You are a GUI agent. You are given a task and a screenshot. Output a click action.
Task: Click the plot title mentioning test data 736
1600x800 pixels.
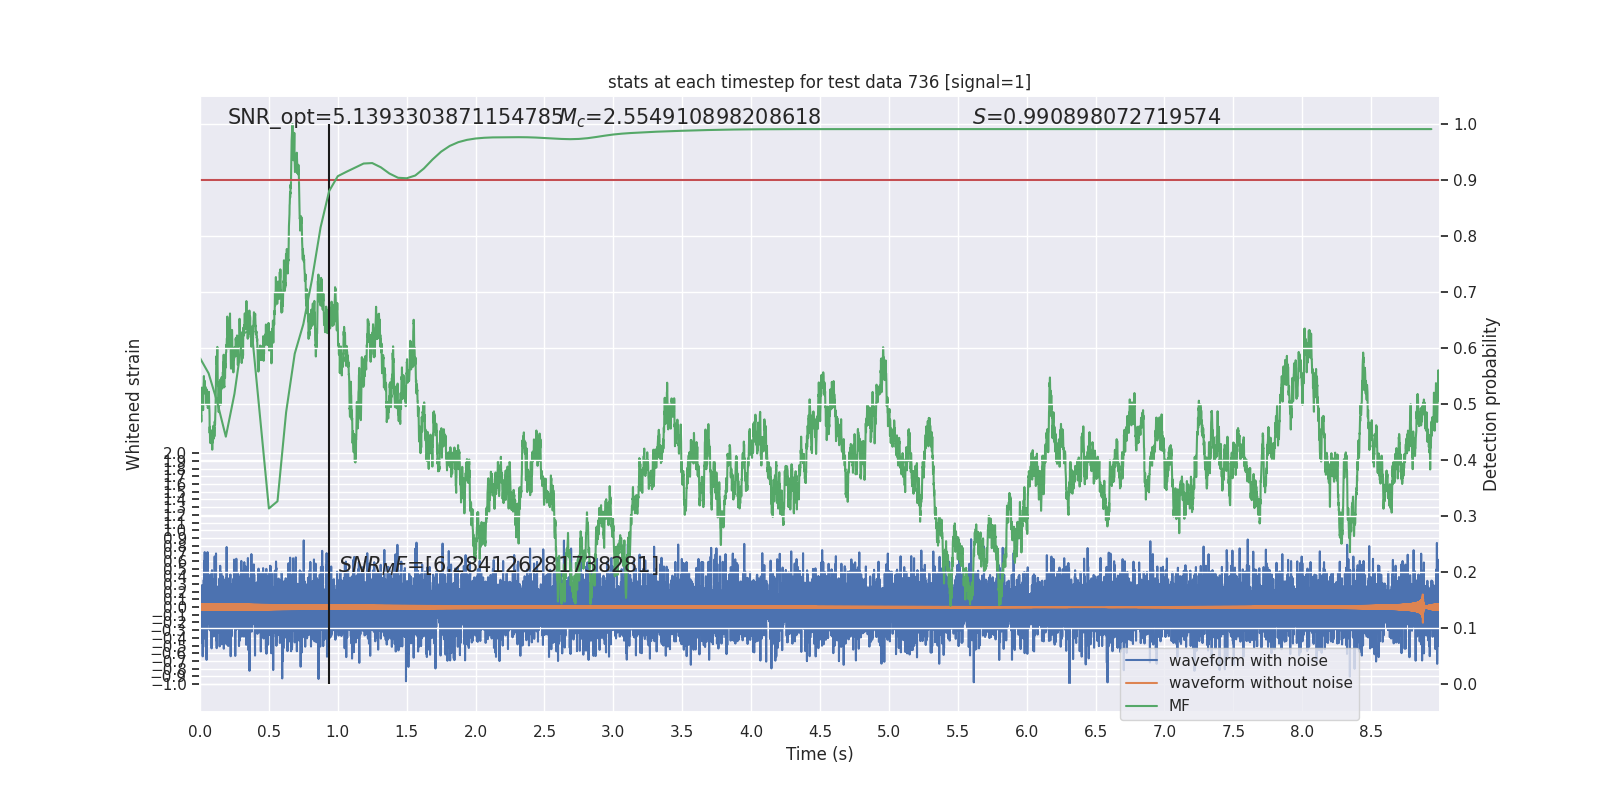[819, 82]
